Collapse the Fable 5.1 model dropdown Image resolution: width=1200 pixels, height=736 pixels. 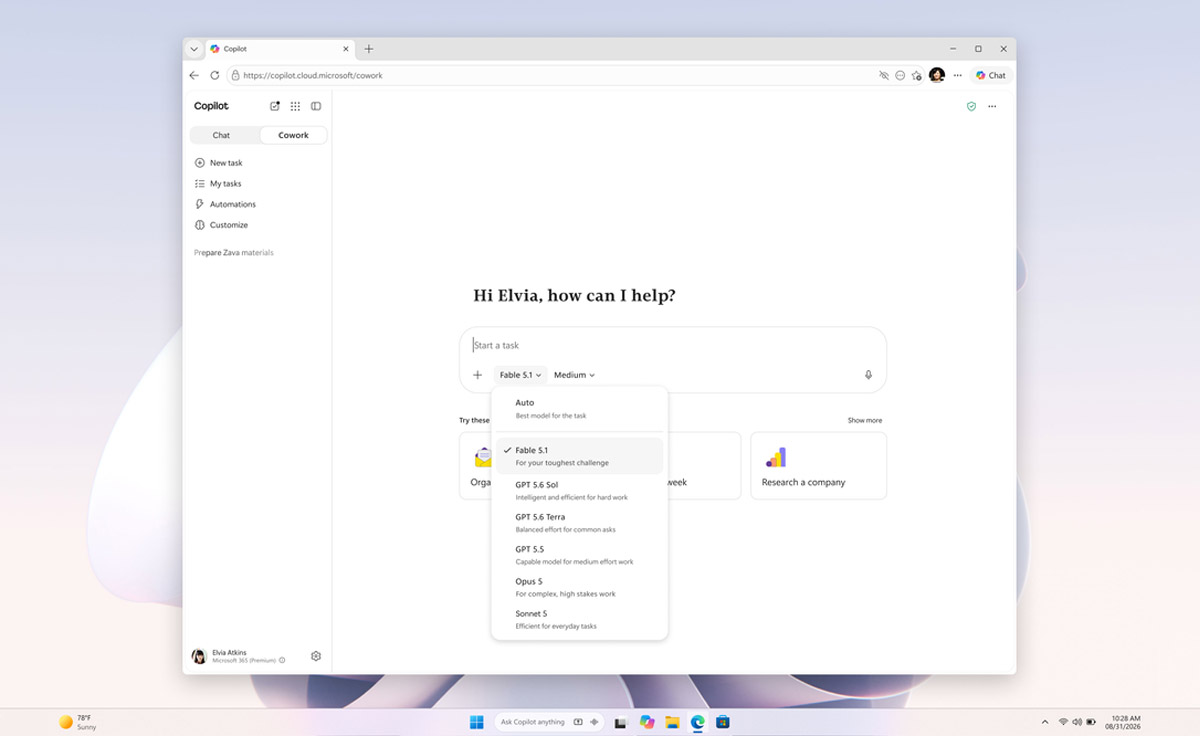[x=520, y=375]
